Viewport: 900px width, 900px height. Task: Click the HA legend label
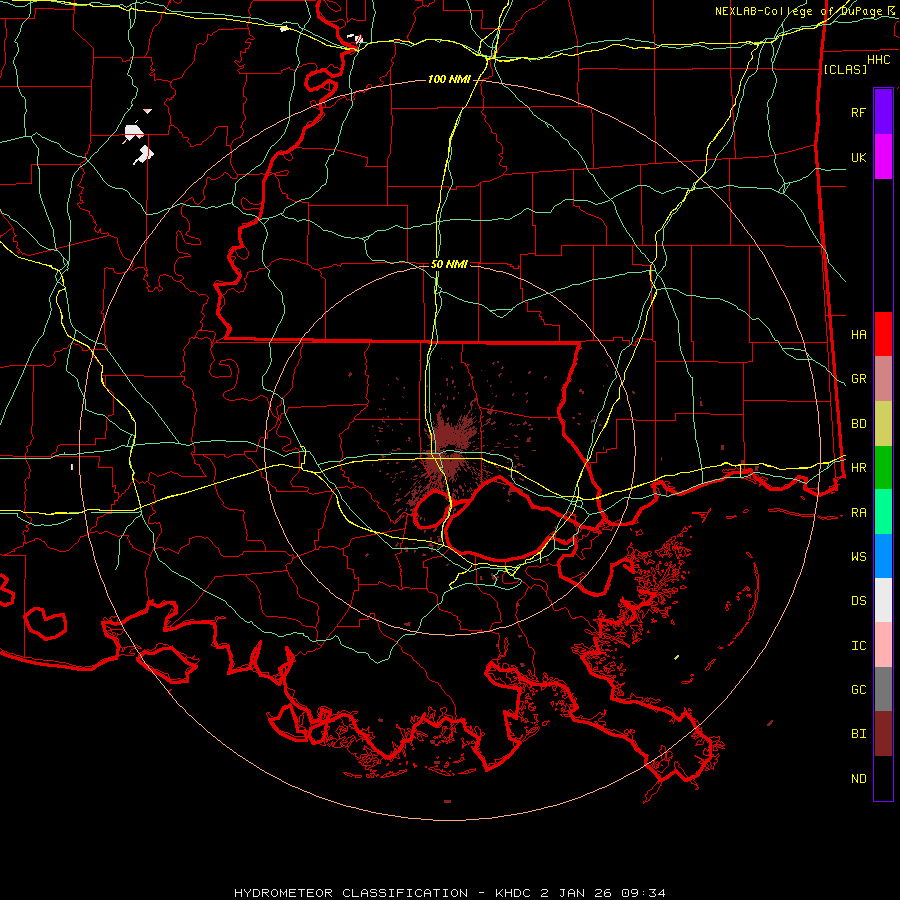pos(859,334)
